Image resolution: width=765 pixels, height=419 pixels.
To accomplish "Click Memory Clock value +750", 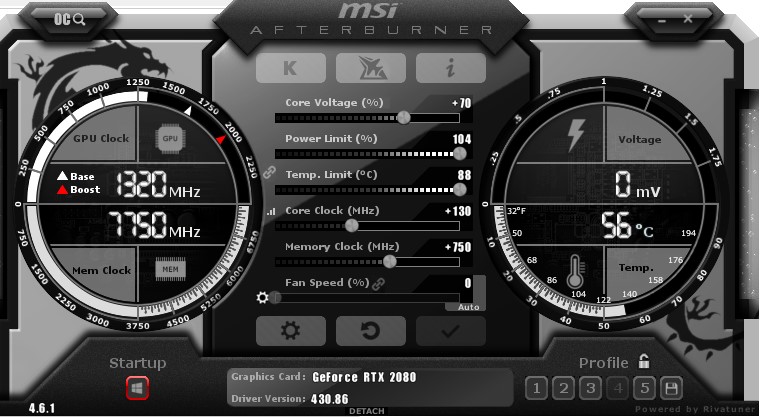I will click(458, 247).
